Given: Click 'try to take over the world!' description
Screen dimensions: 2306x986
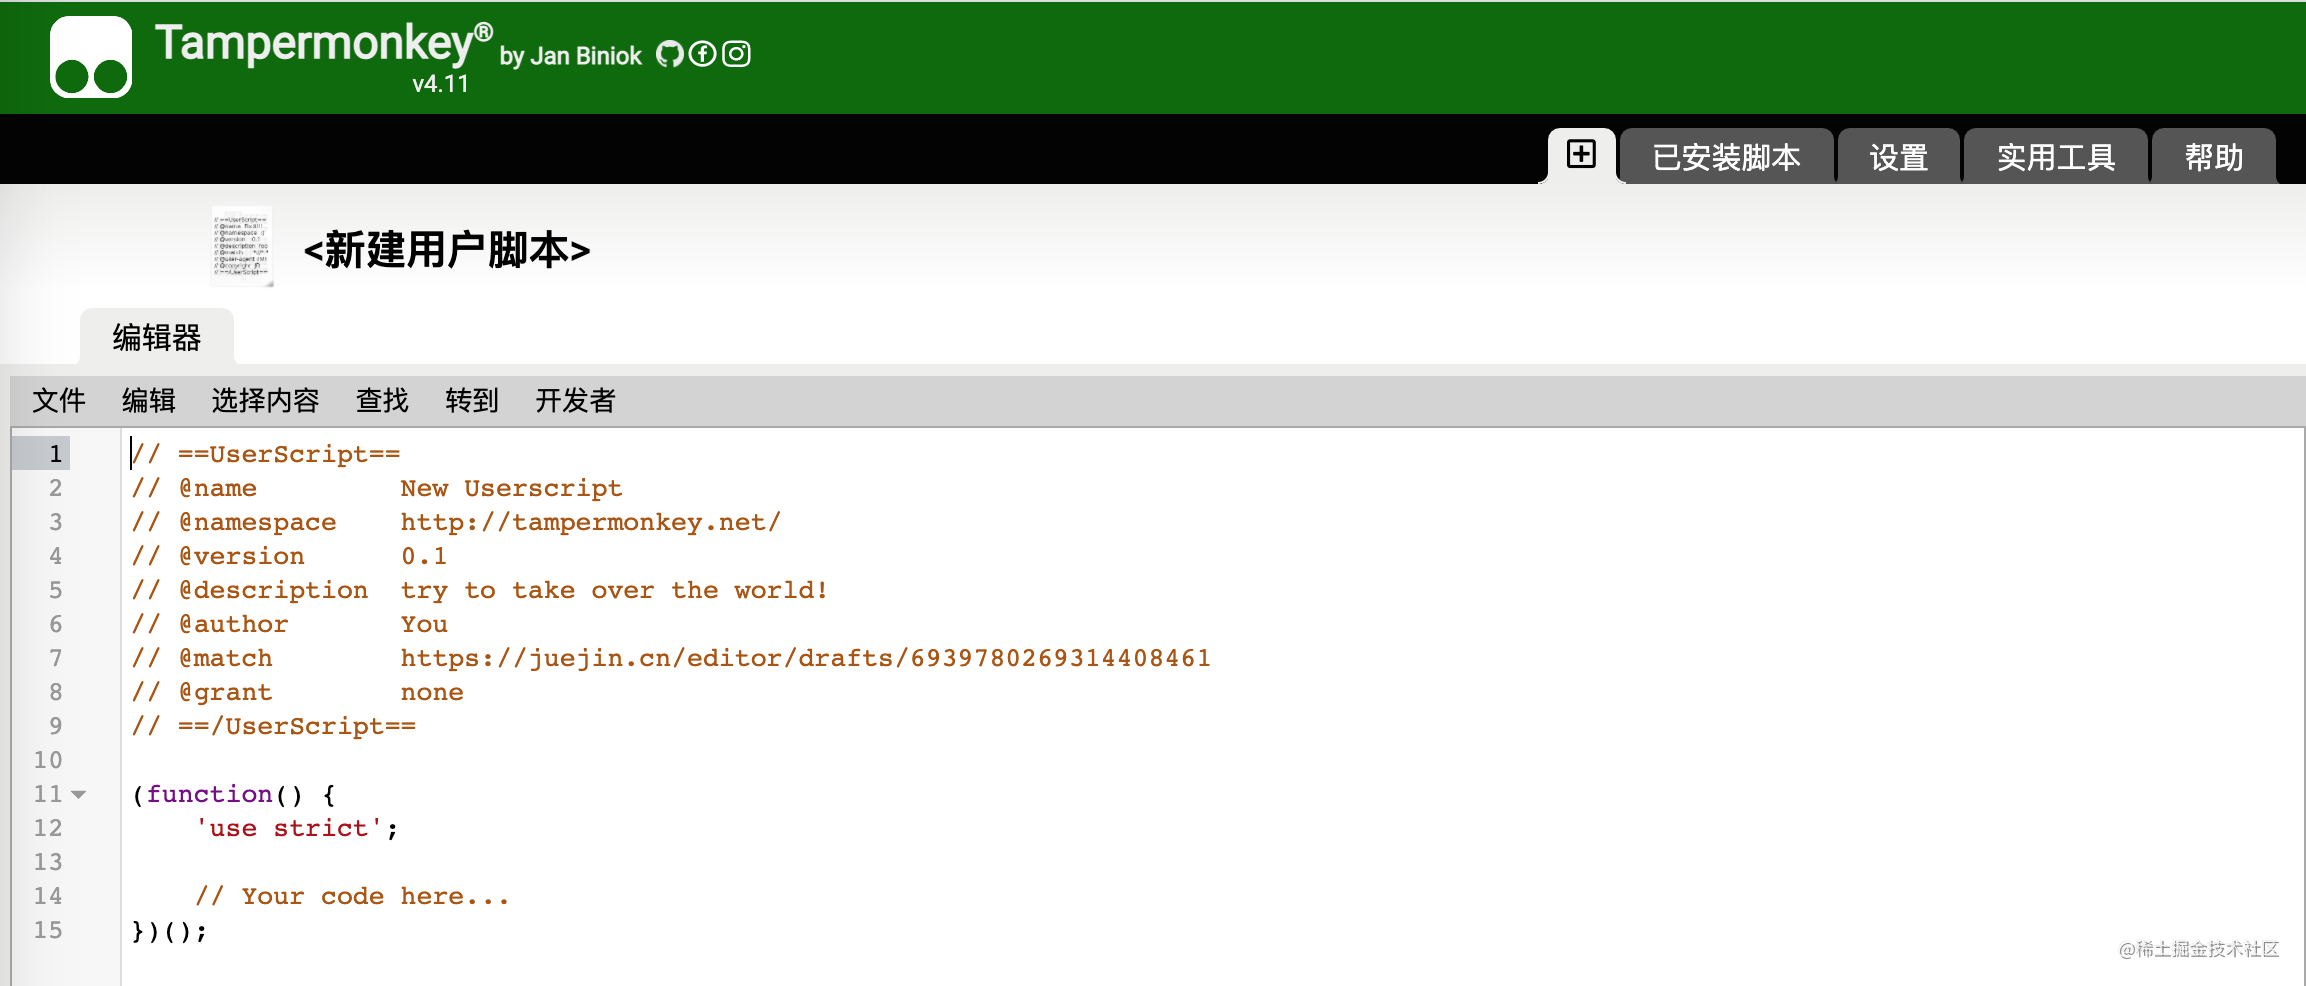Looking at the screenshot, I should (614, 590).
